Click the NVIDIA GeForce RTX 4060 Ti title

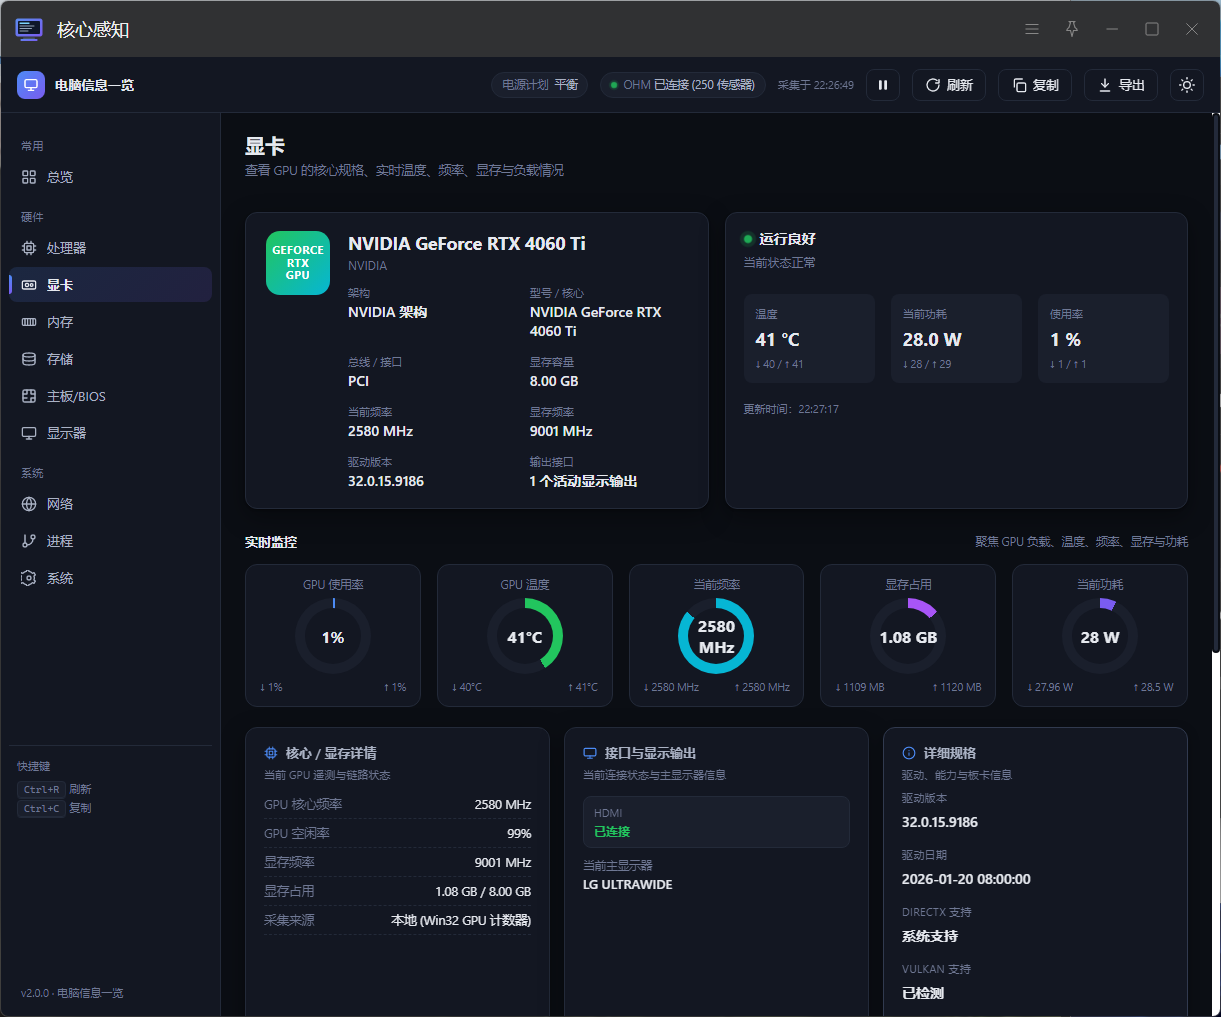click(467, 243)
